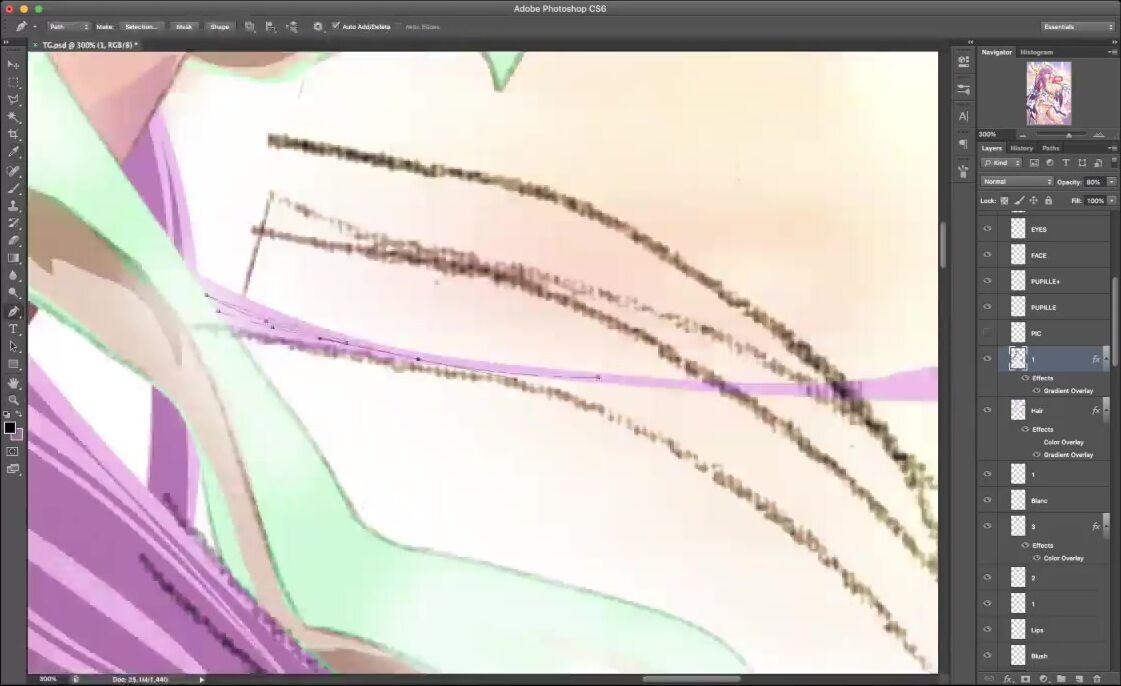This screenshot has height=686, width=1121.
Task: Open the Essentials workspace dropdown
Action: click(1077, 26)
